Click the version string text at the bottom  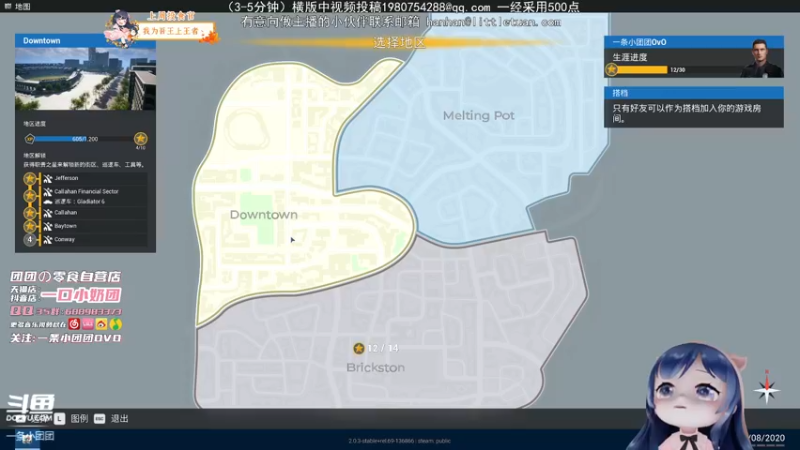399,441
